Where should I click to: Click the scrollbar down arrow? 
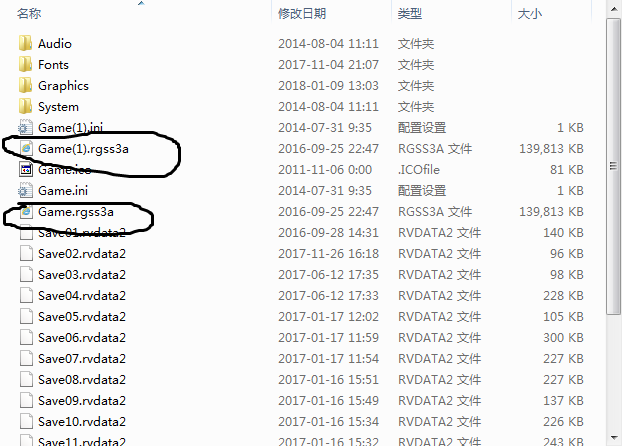(x=613, y=438)
